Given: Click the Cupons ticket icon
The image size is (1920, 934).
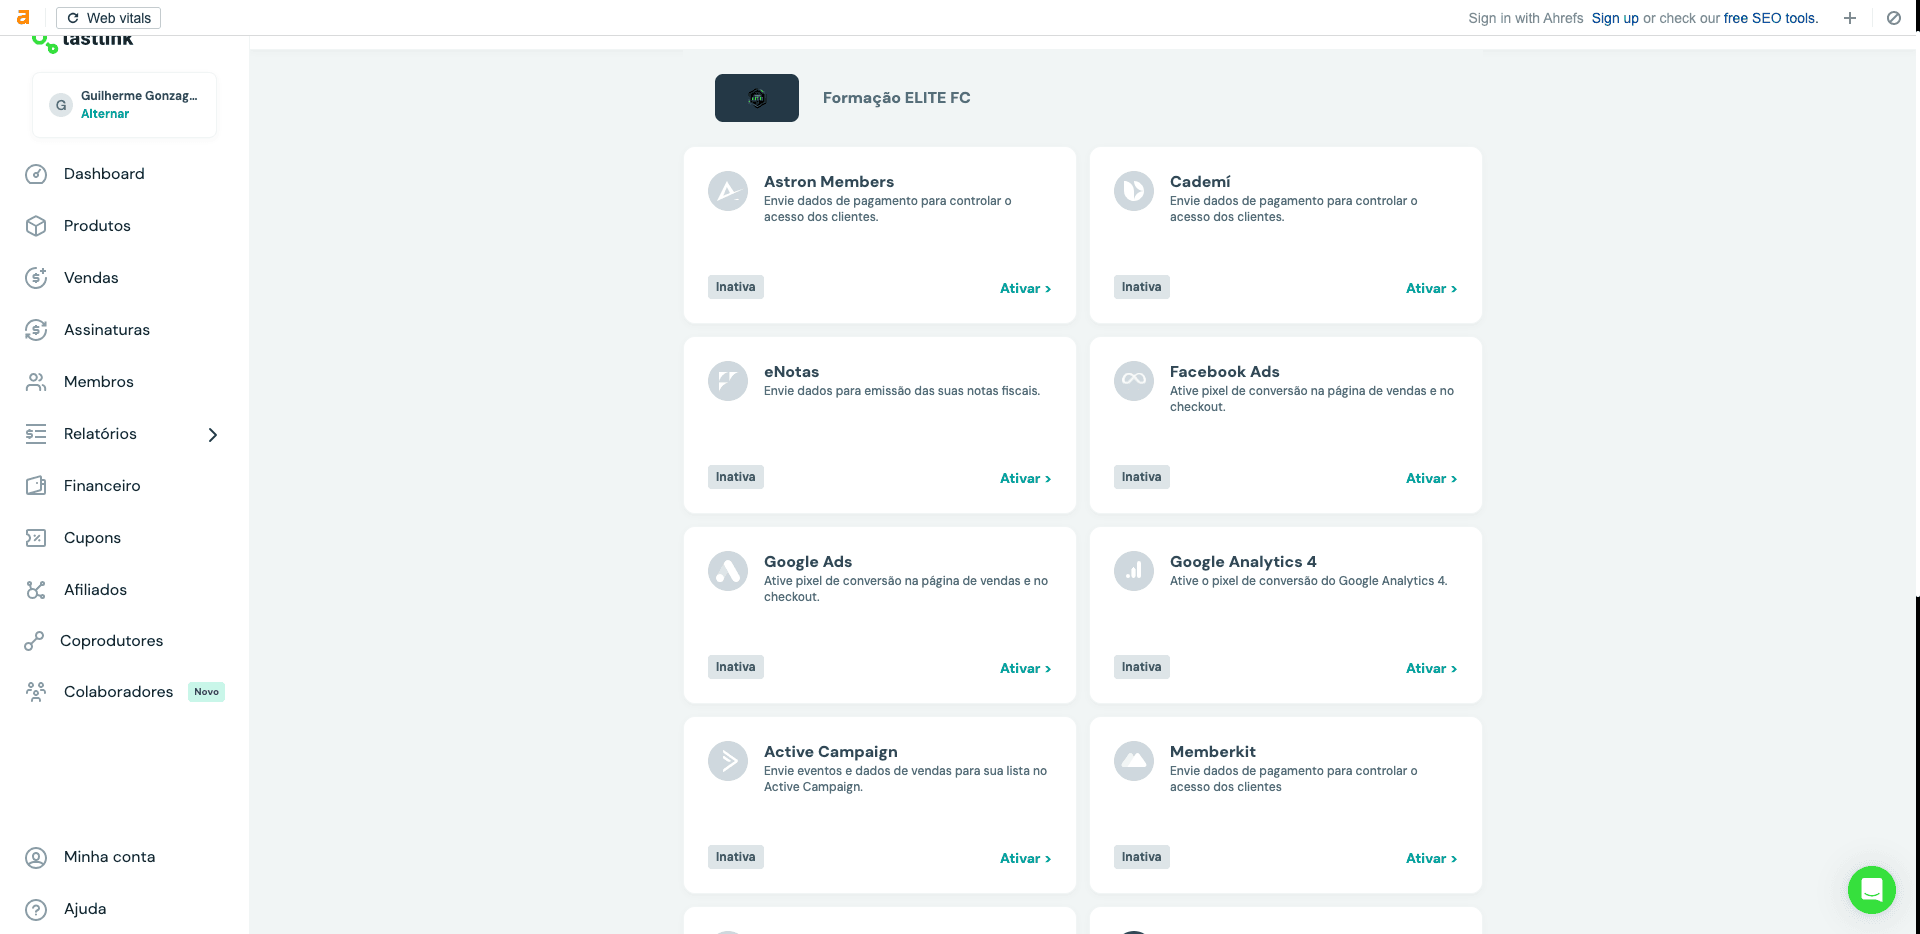Looking at the screenshot, I should (x=36, y=538).
